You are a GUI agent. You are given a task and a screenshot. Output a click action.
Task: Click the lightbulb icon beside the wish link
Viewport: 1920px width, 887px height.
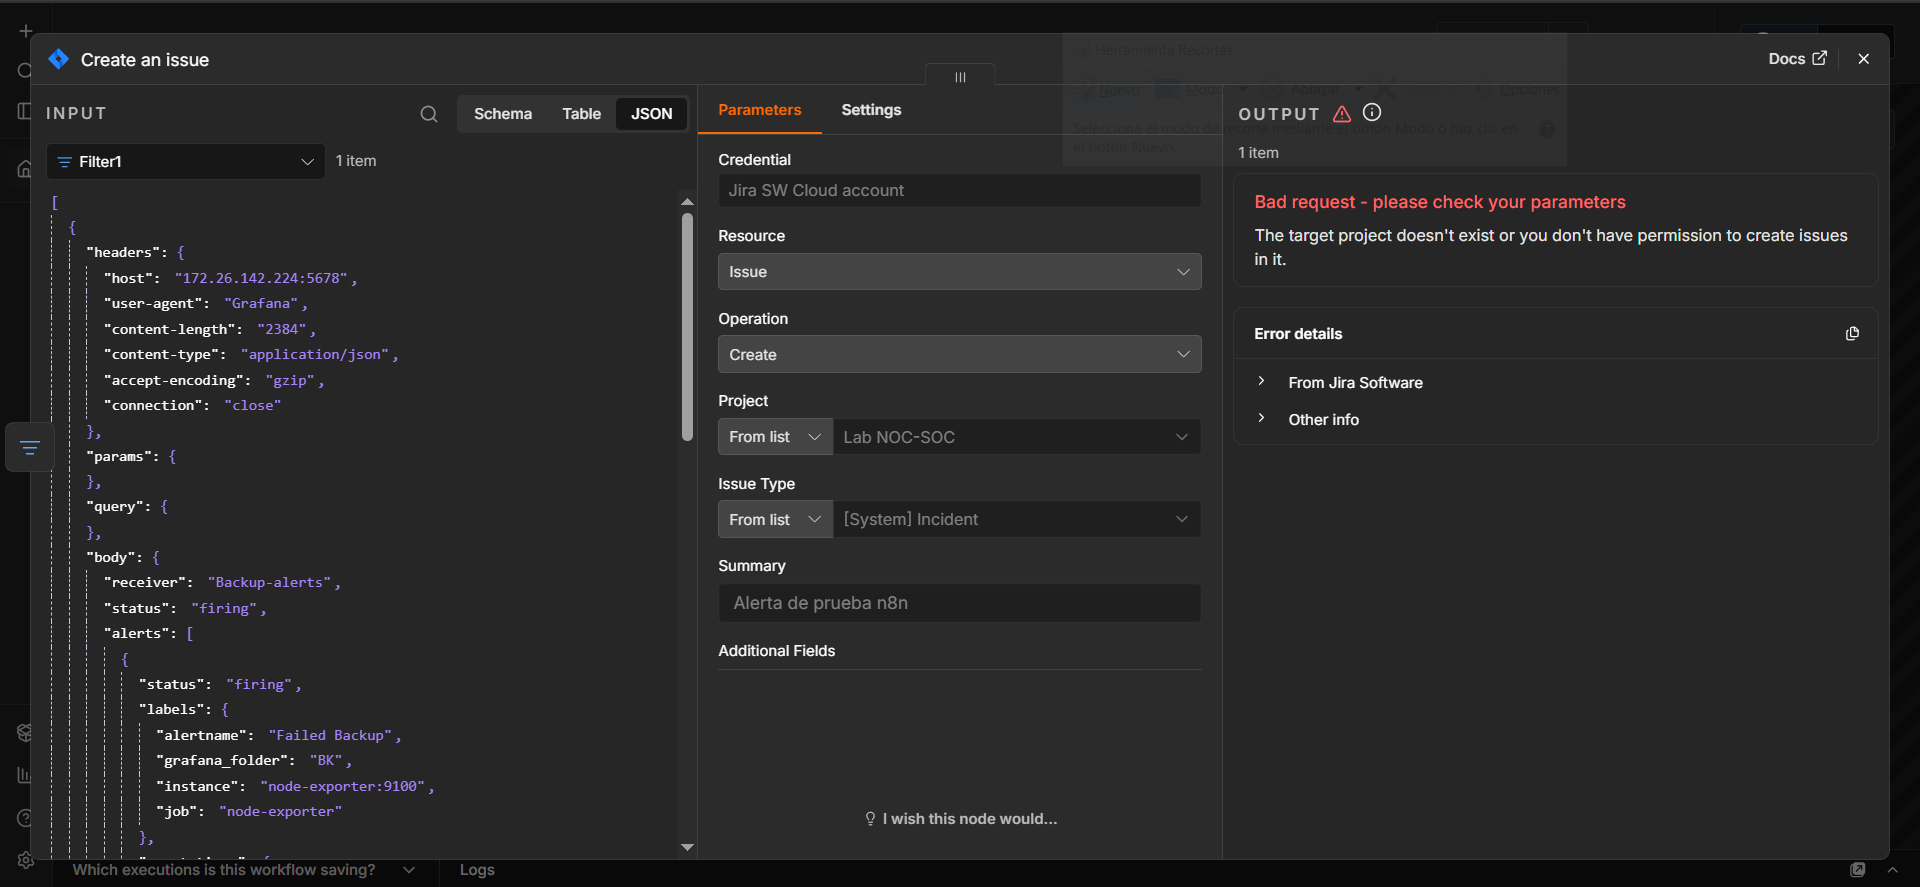click(x=870, y=819)
